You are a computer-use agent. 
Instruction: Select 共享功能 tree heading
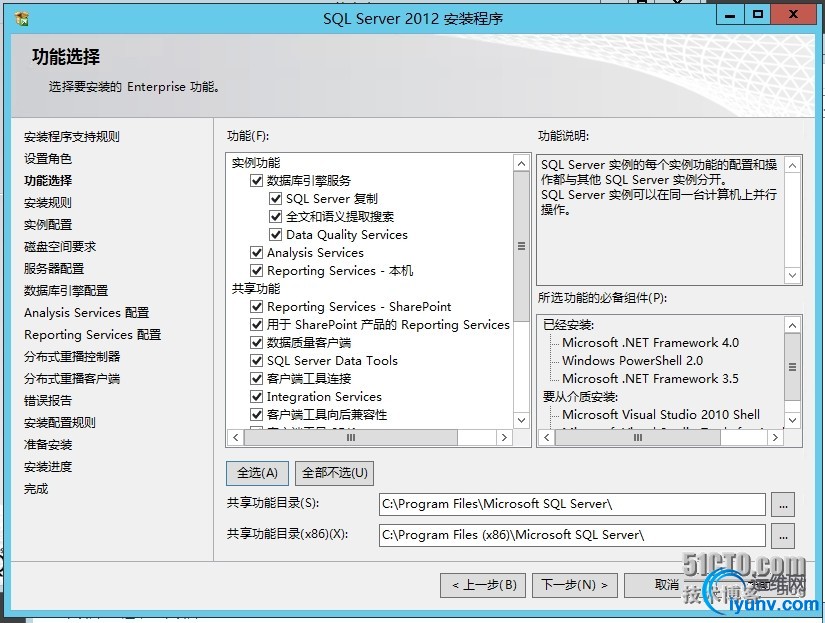(x=256, y=288)
